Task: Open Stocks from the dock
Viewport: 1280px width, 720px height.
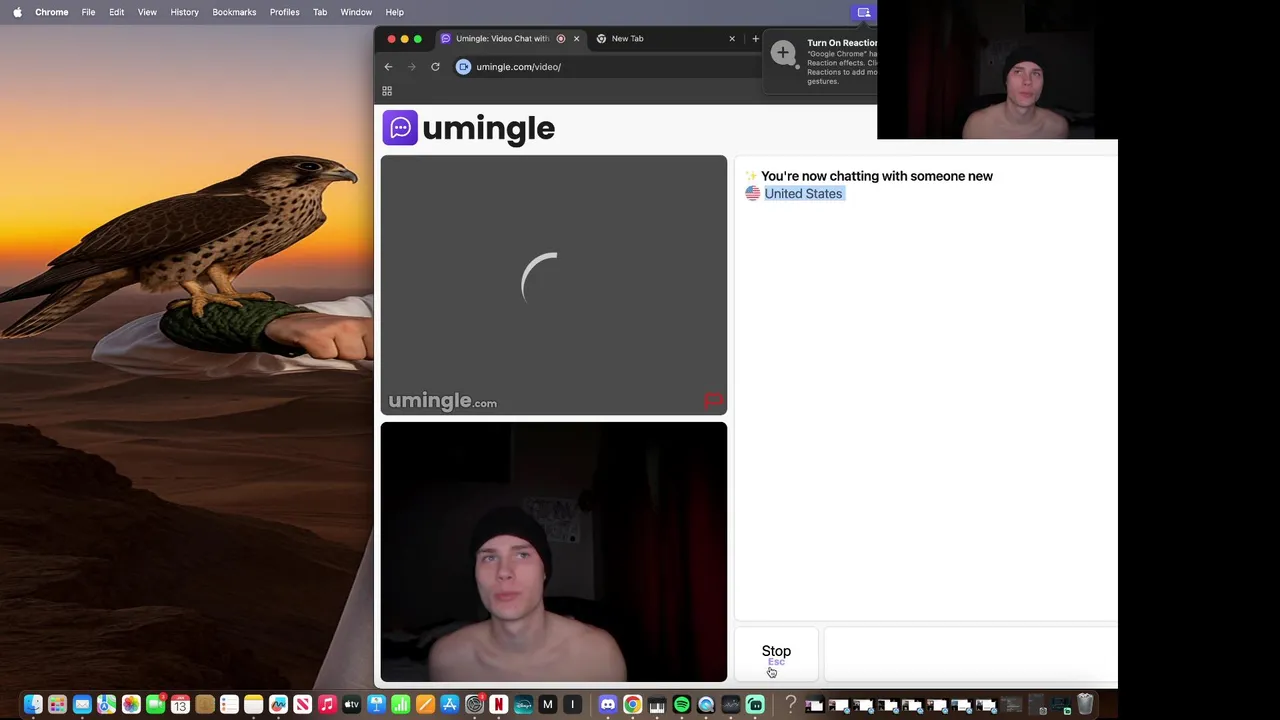Action: click(731, 704)
